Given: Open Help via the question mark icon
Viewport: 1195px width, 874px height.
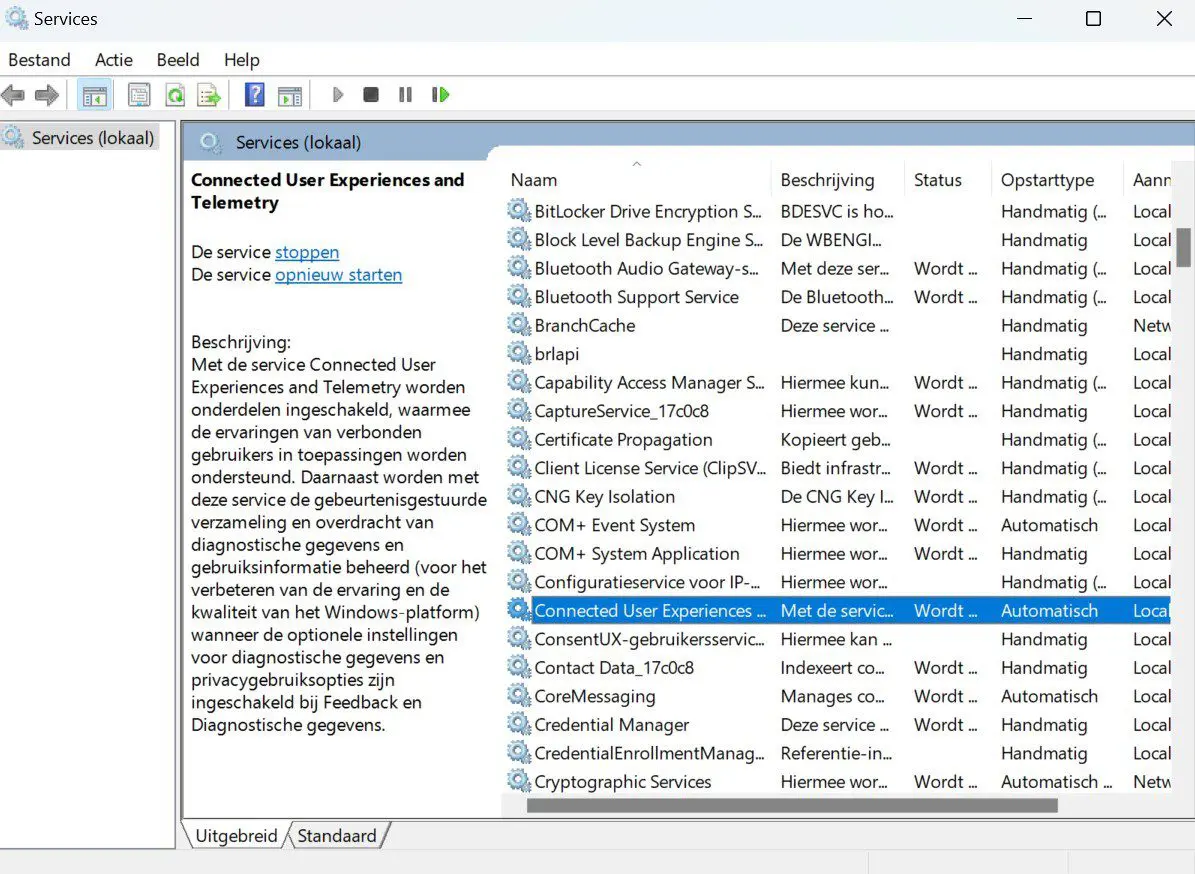Looking at the screenshot, I should pos(255,94).
